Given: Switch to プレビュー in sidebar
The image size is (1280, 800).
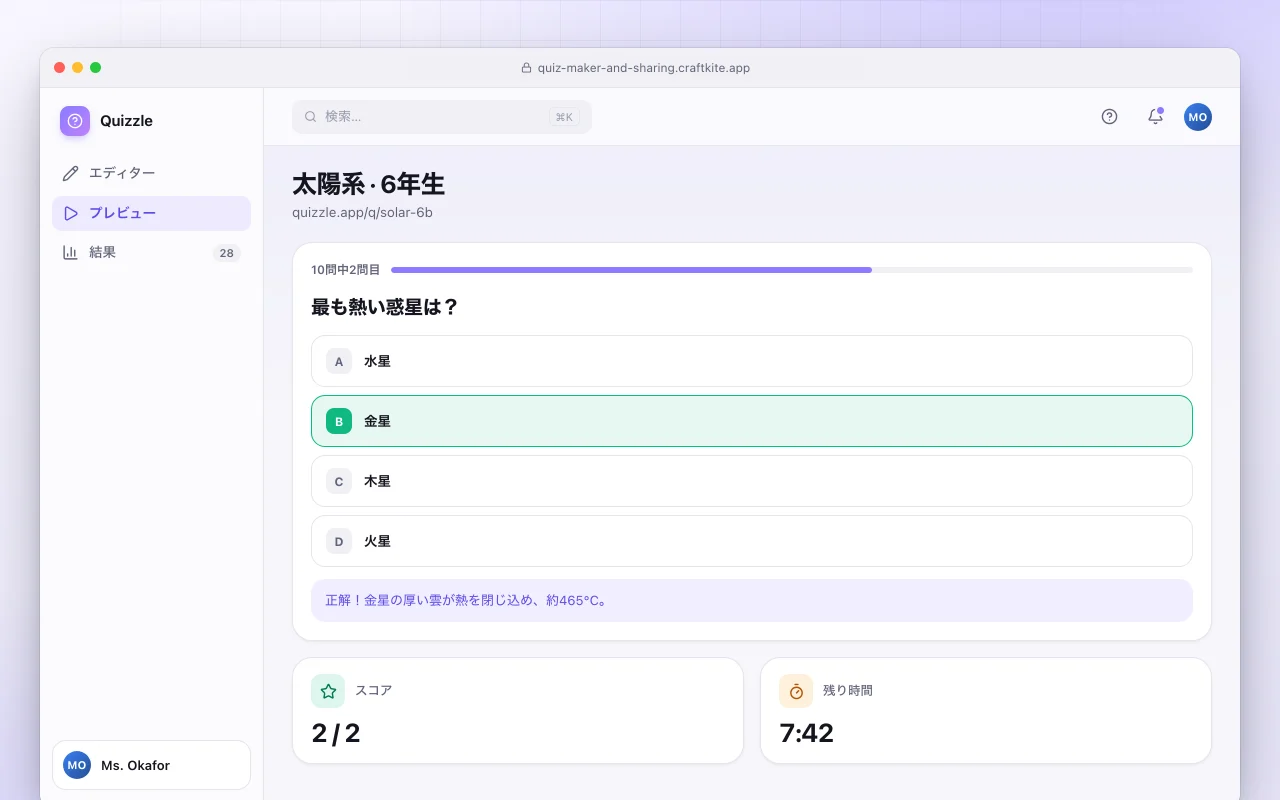Looking at the screenshot, I should [x=151, y=213].
